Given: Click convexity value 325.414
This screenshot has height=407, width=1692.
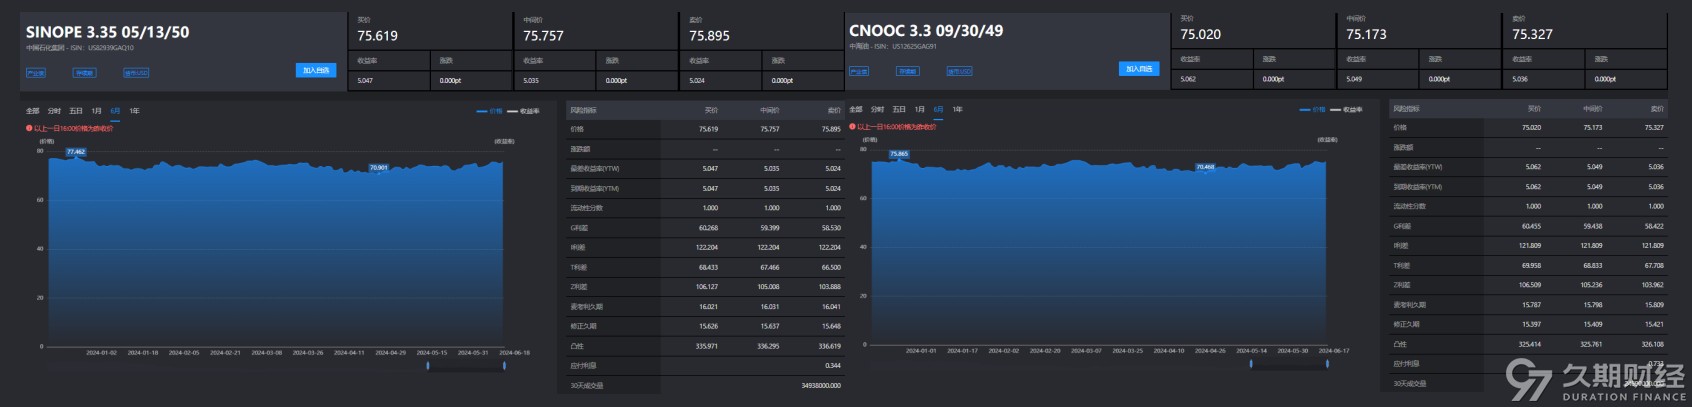Looking at the screenshot, I should (1530, 344).
